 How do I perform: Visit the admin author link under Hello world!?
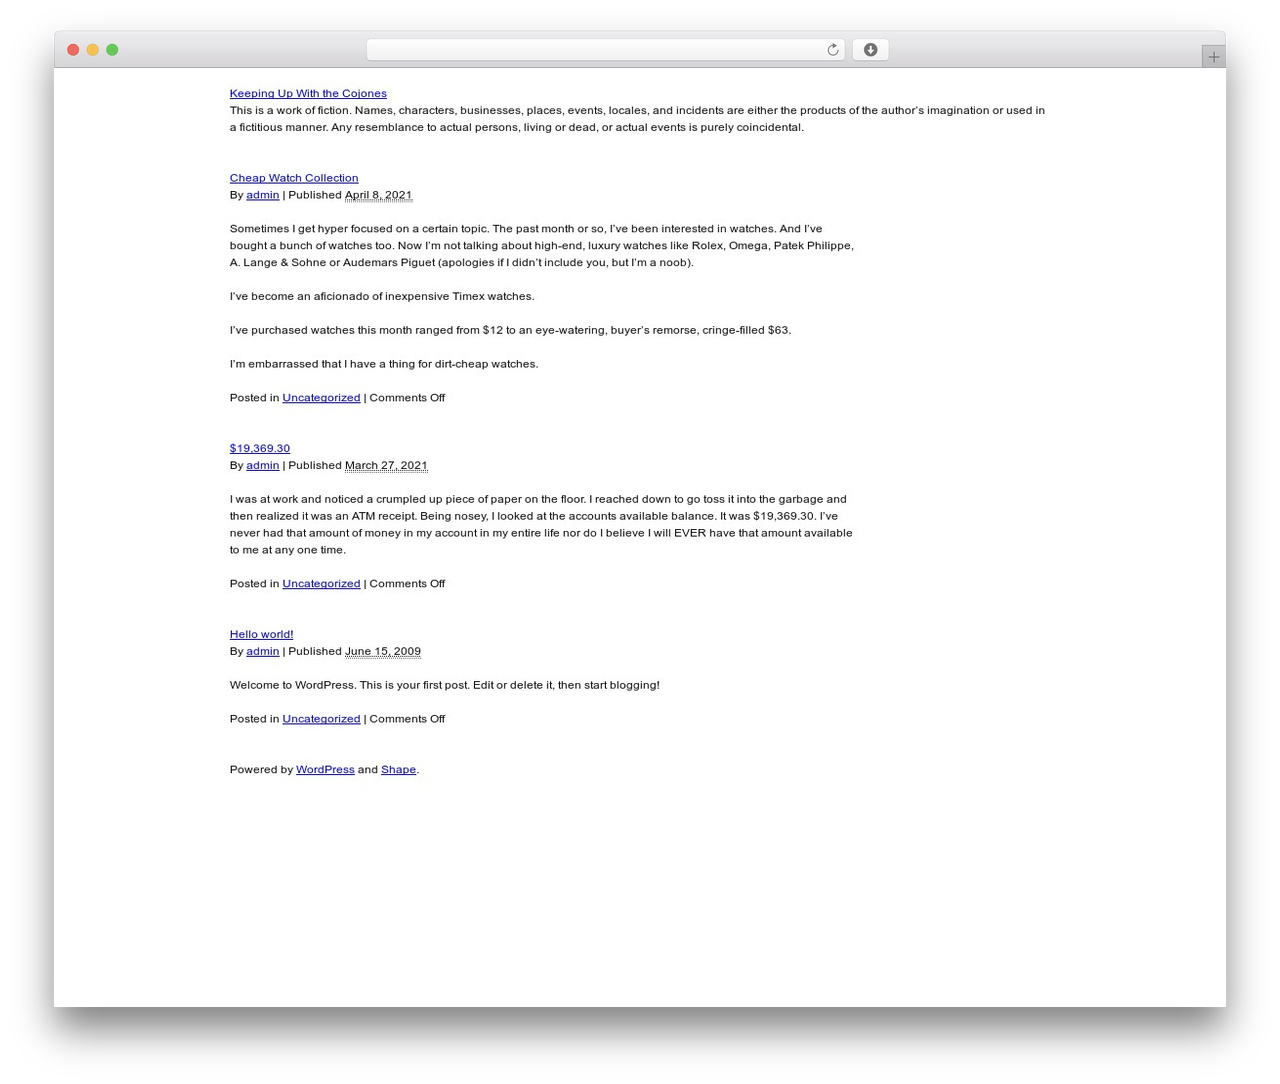click(x=263, y=651)
